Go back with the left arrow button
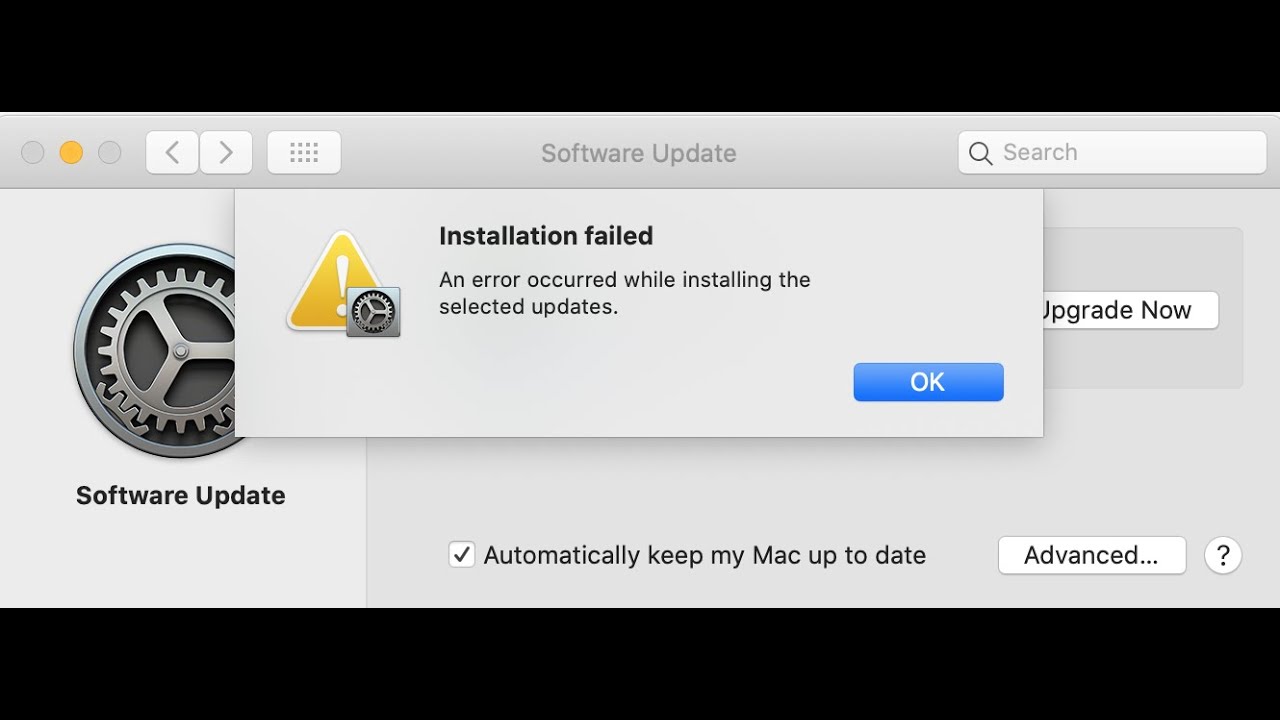This screenshot has width=1280, height=720. [x=172, y=153]
